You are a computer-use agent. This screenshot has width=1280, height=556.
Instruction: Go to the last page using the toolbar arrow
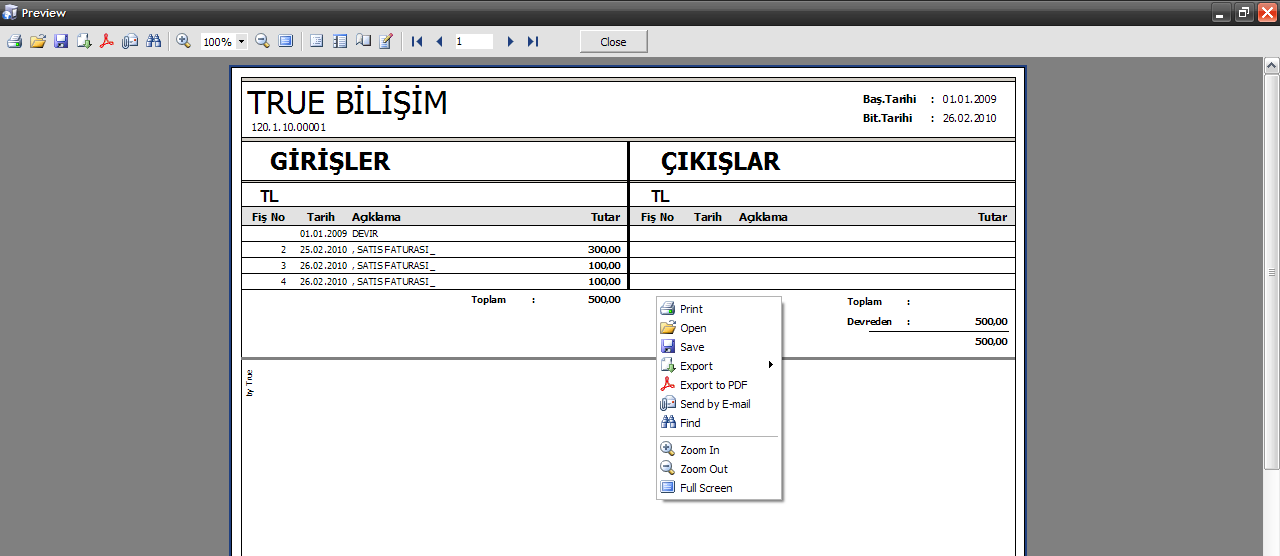click(x=533, y=41)
